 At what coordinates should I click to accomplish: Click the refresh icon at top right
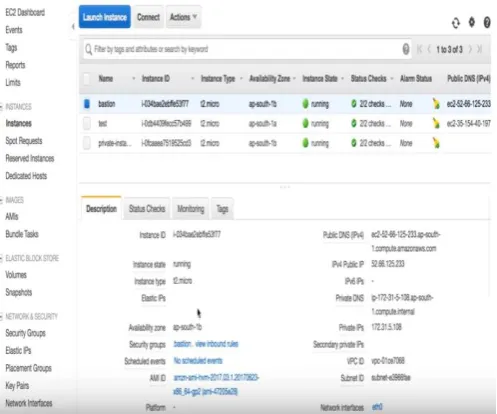click(x=456, y=23)
